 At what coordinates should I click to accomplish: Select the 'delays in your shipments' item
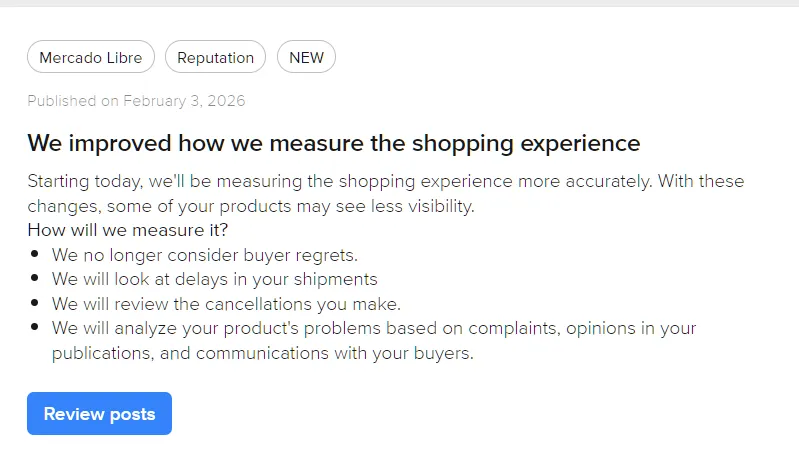pos(214,279)
